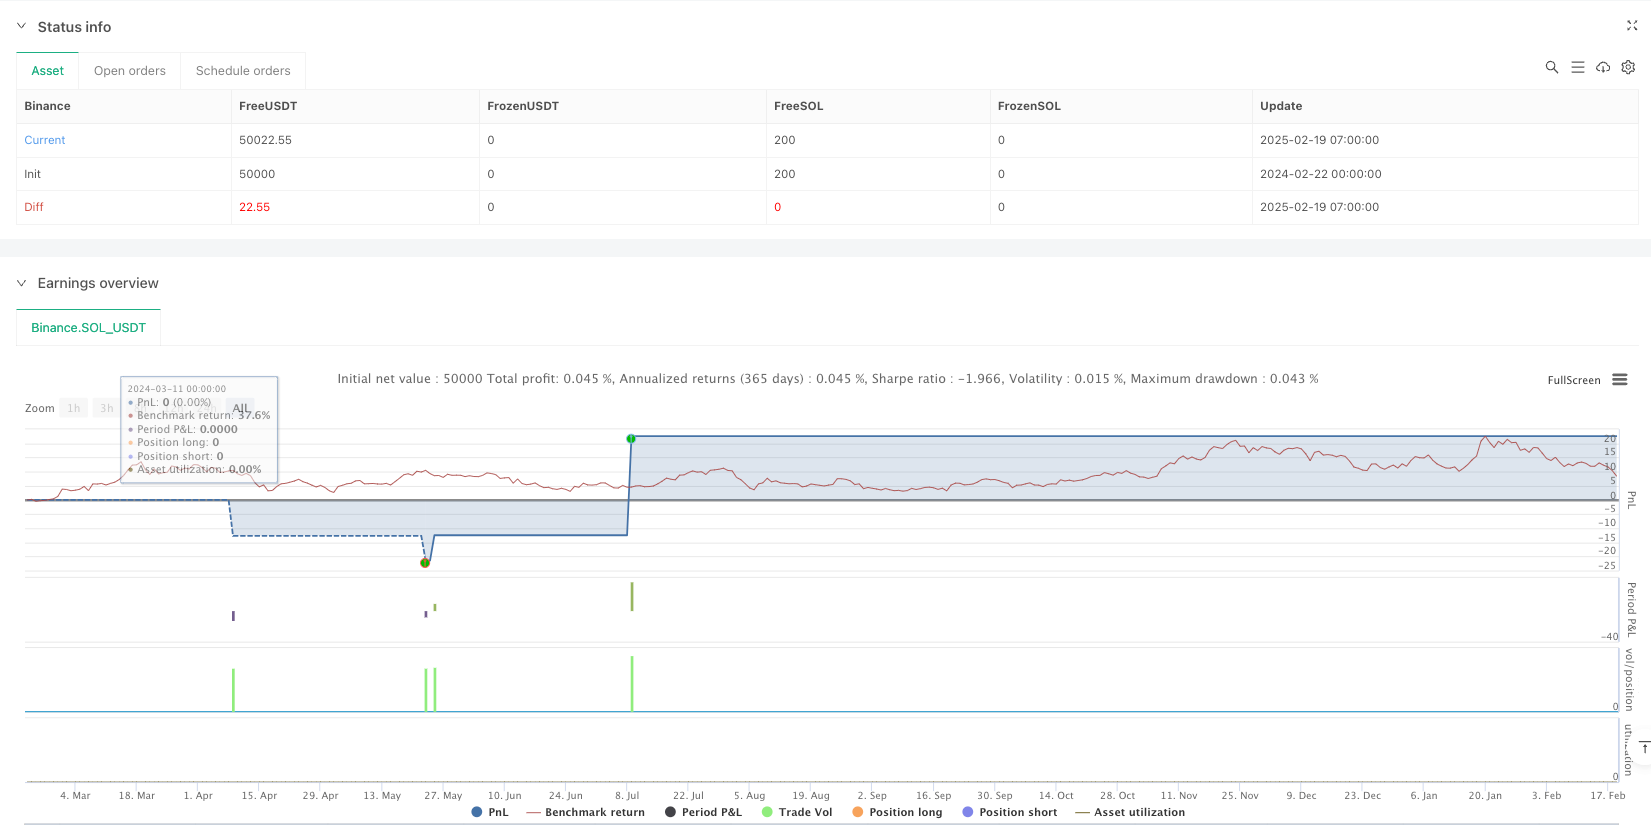
Task: Toggle the Trade Vol legend series
Action: click(797, 812)
